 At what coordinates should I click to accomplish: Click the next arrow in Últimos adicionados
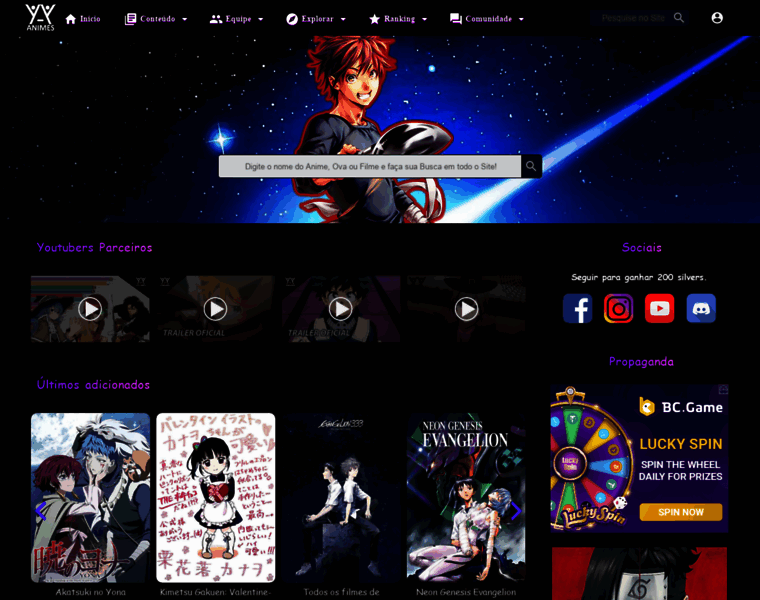click(516, 511)
